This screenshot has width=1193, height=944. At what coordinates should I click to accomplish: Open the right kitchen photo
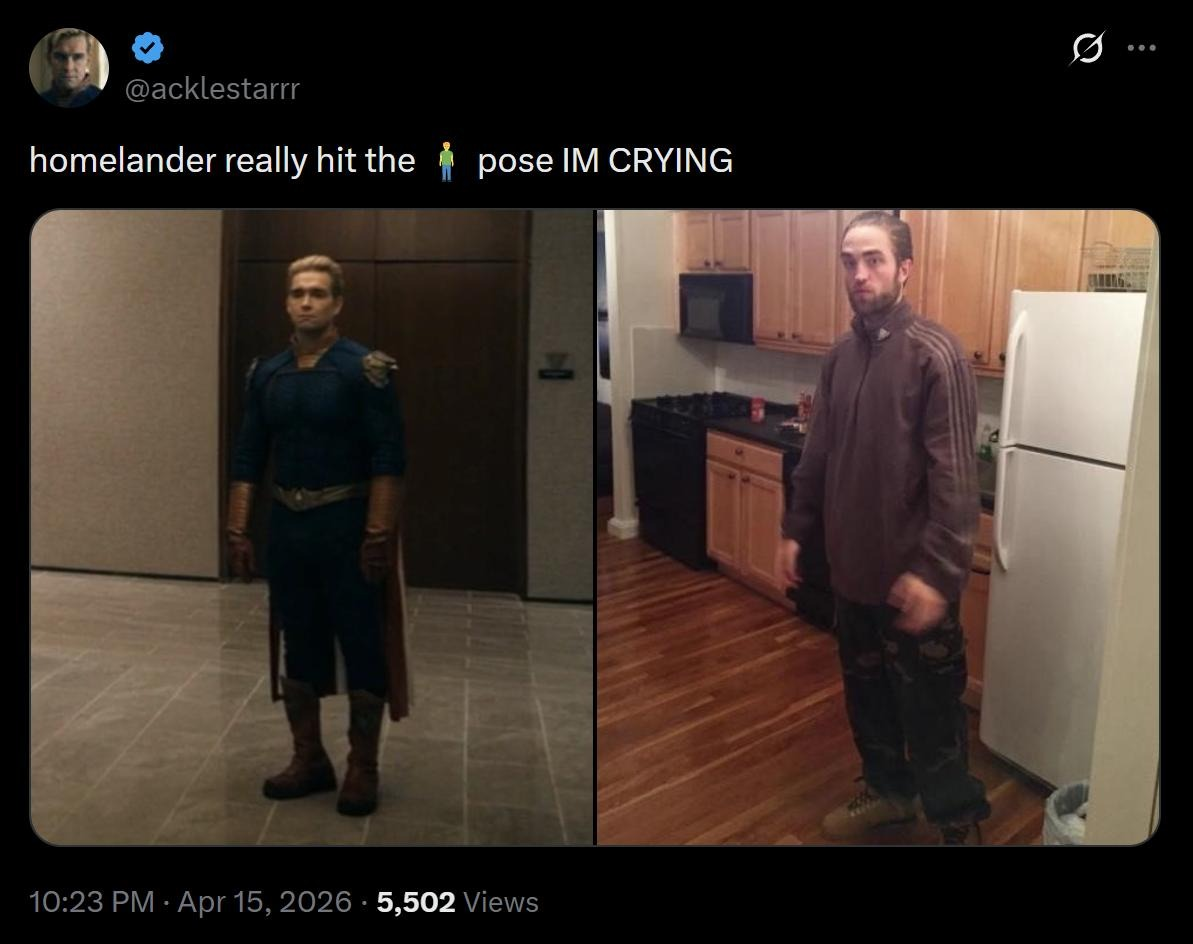pyautogui.click(x=878, y=527)
